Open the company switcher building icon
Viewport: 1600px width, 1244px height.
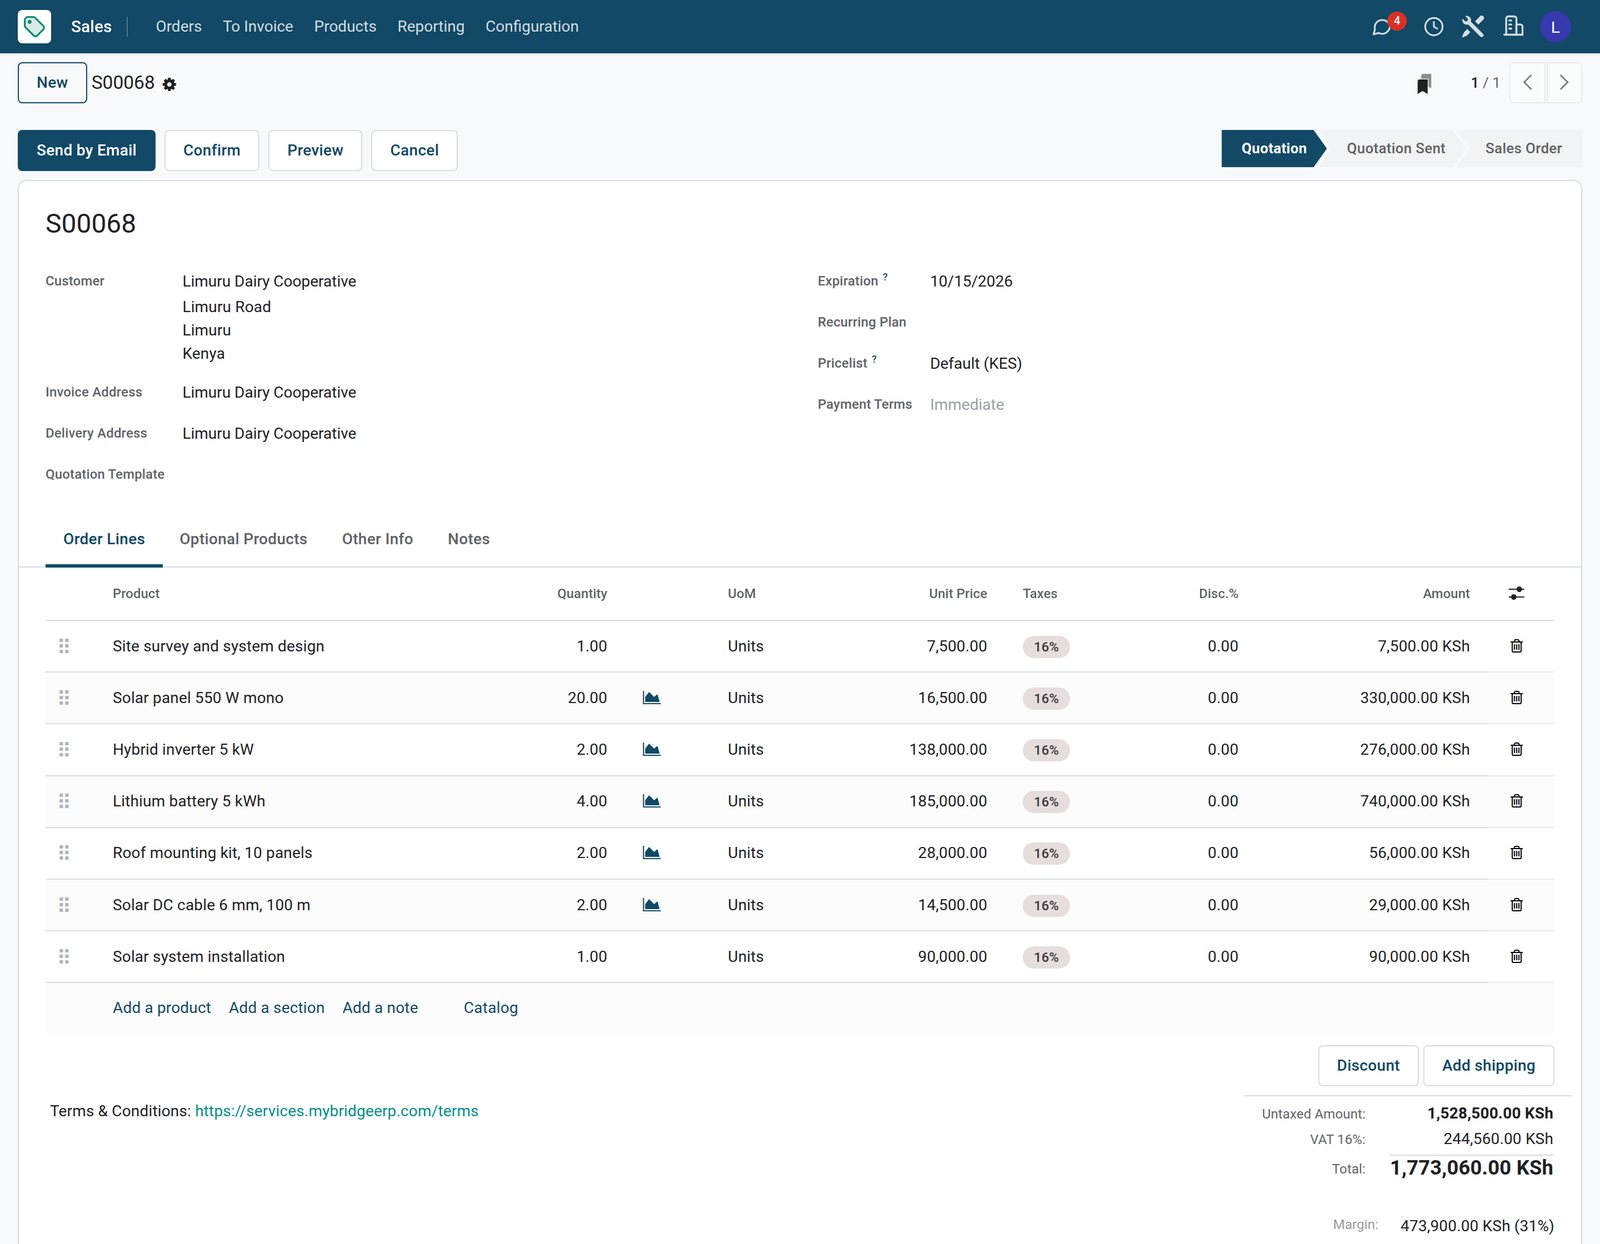point(1514,27)
